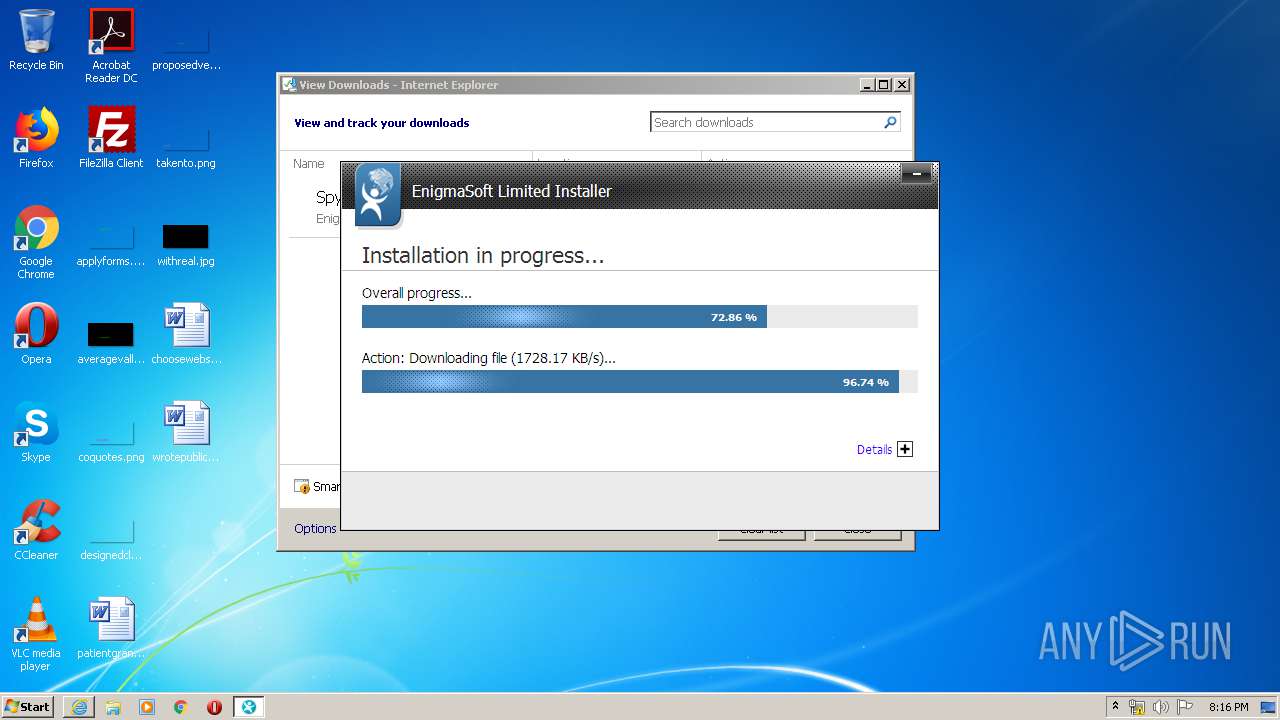
Task: Launch FileZilla Client shortcut
Action: click(x=111, y=138)
